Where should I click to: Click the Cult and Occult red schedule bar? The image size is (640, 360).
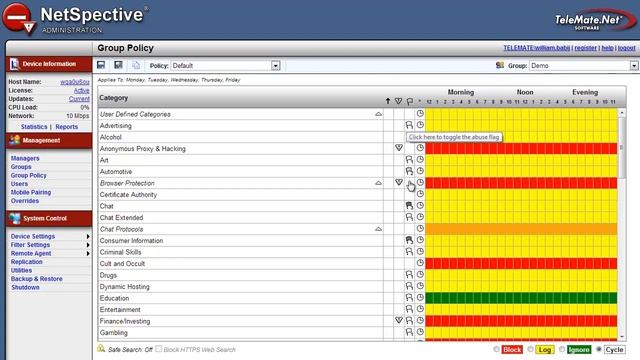coord(521,263)
